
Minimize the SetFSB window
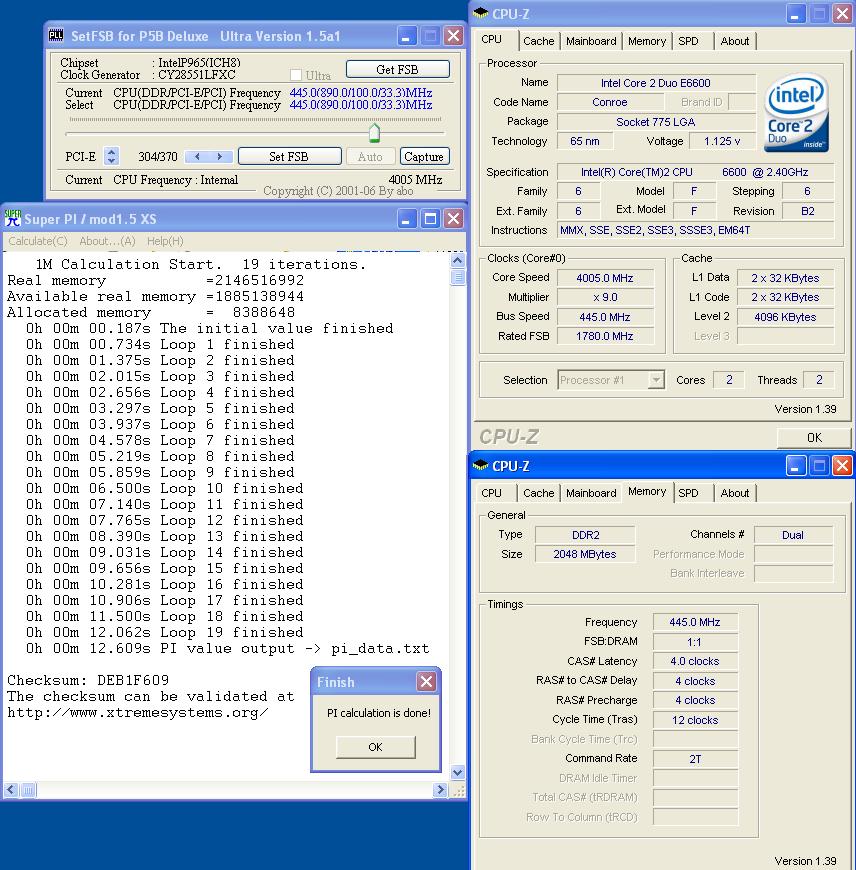[x=406, y=36]
